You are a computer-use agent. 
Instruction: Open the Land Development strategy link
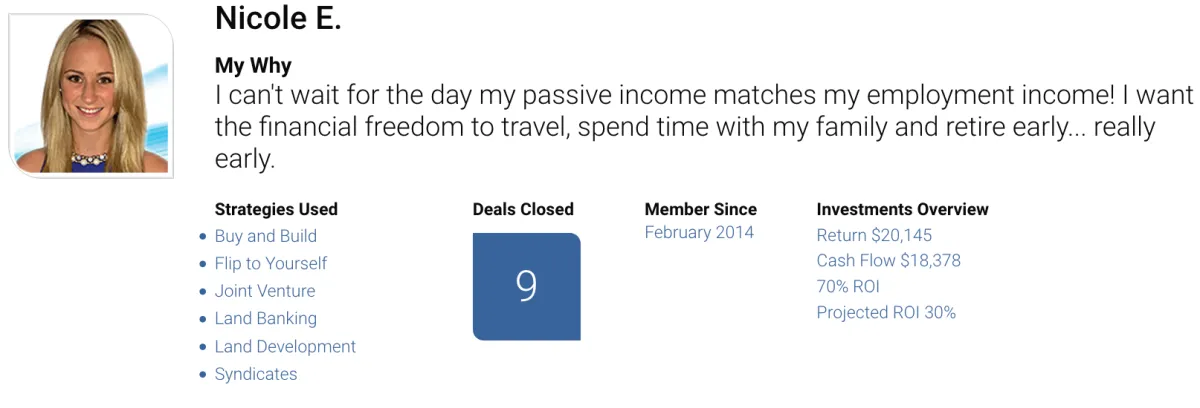[x=285, y=347]
